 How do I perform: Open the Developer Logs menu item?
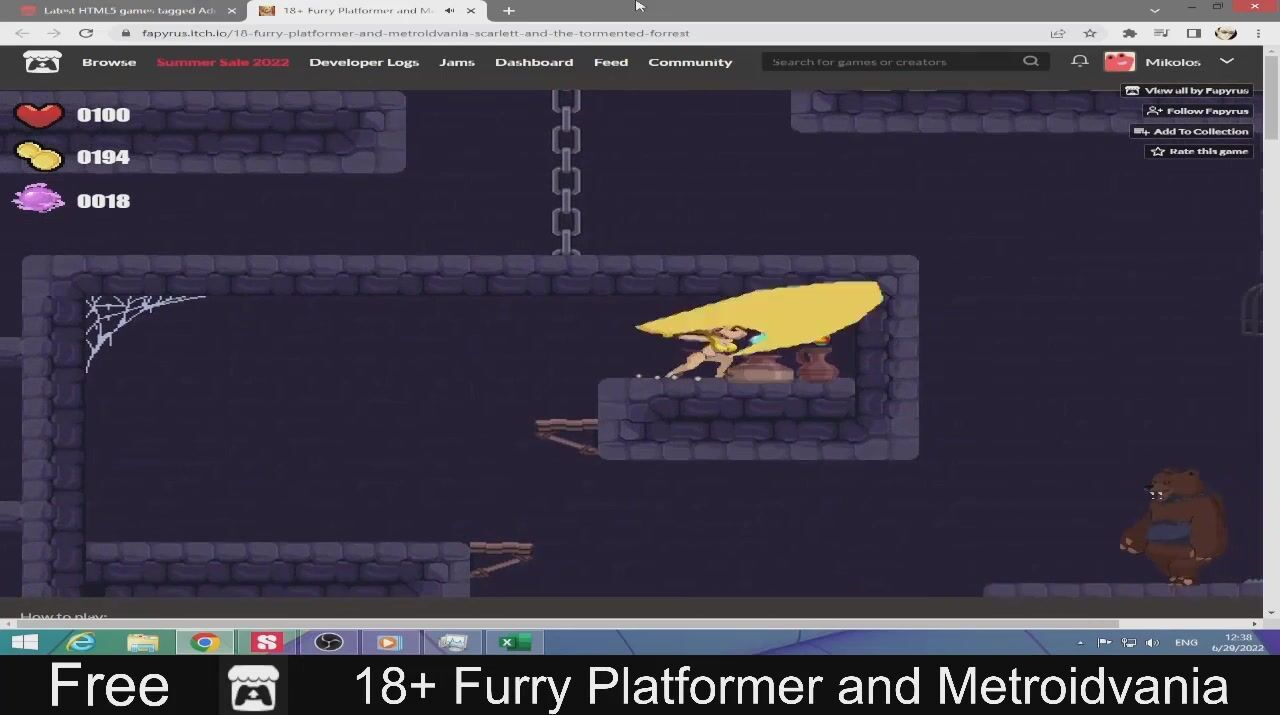364,62
